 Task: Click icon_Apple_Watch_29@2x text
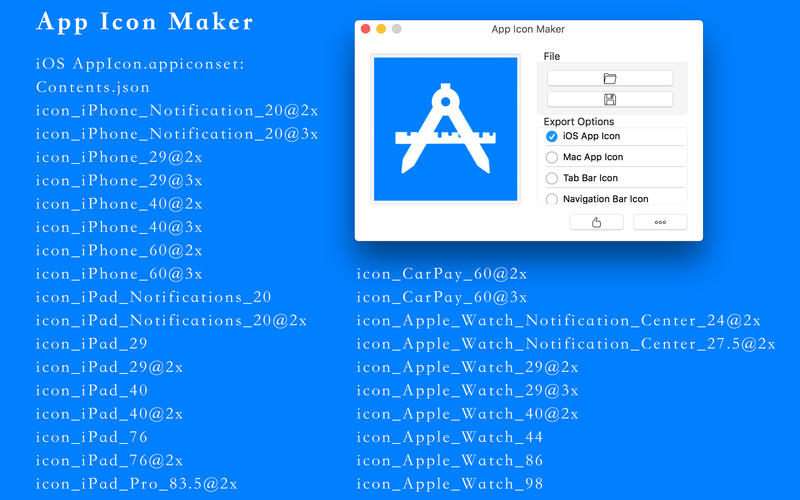467,367
